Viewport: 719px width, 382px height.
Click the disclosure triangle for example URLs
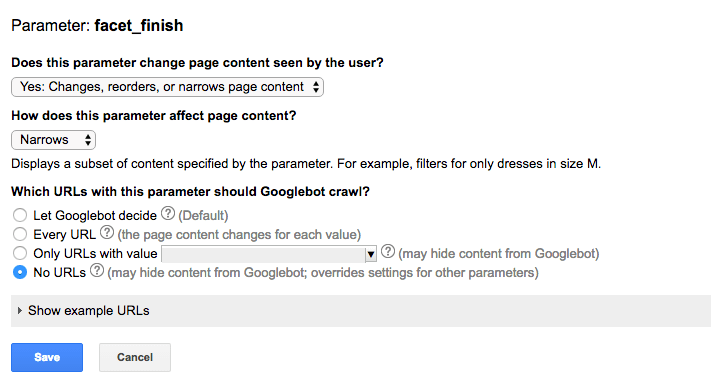coord(19,310)
